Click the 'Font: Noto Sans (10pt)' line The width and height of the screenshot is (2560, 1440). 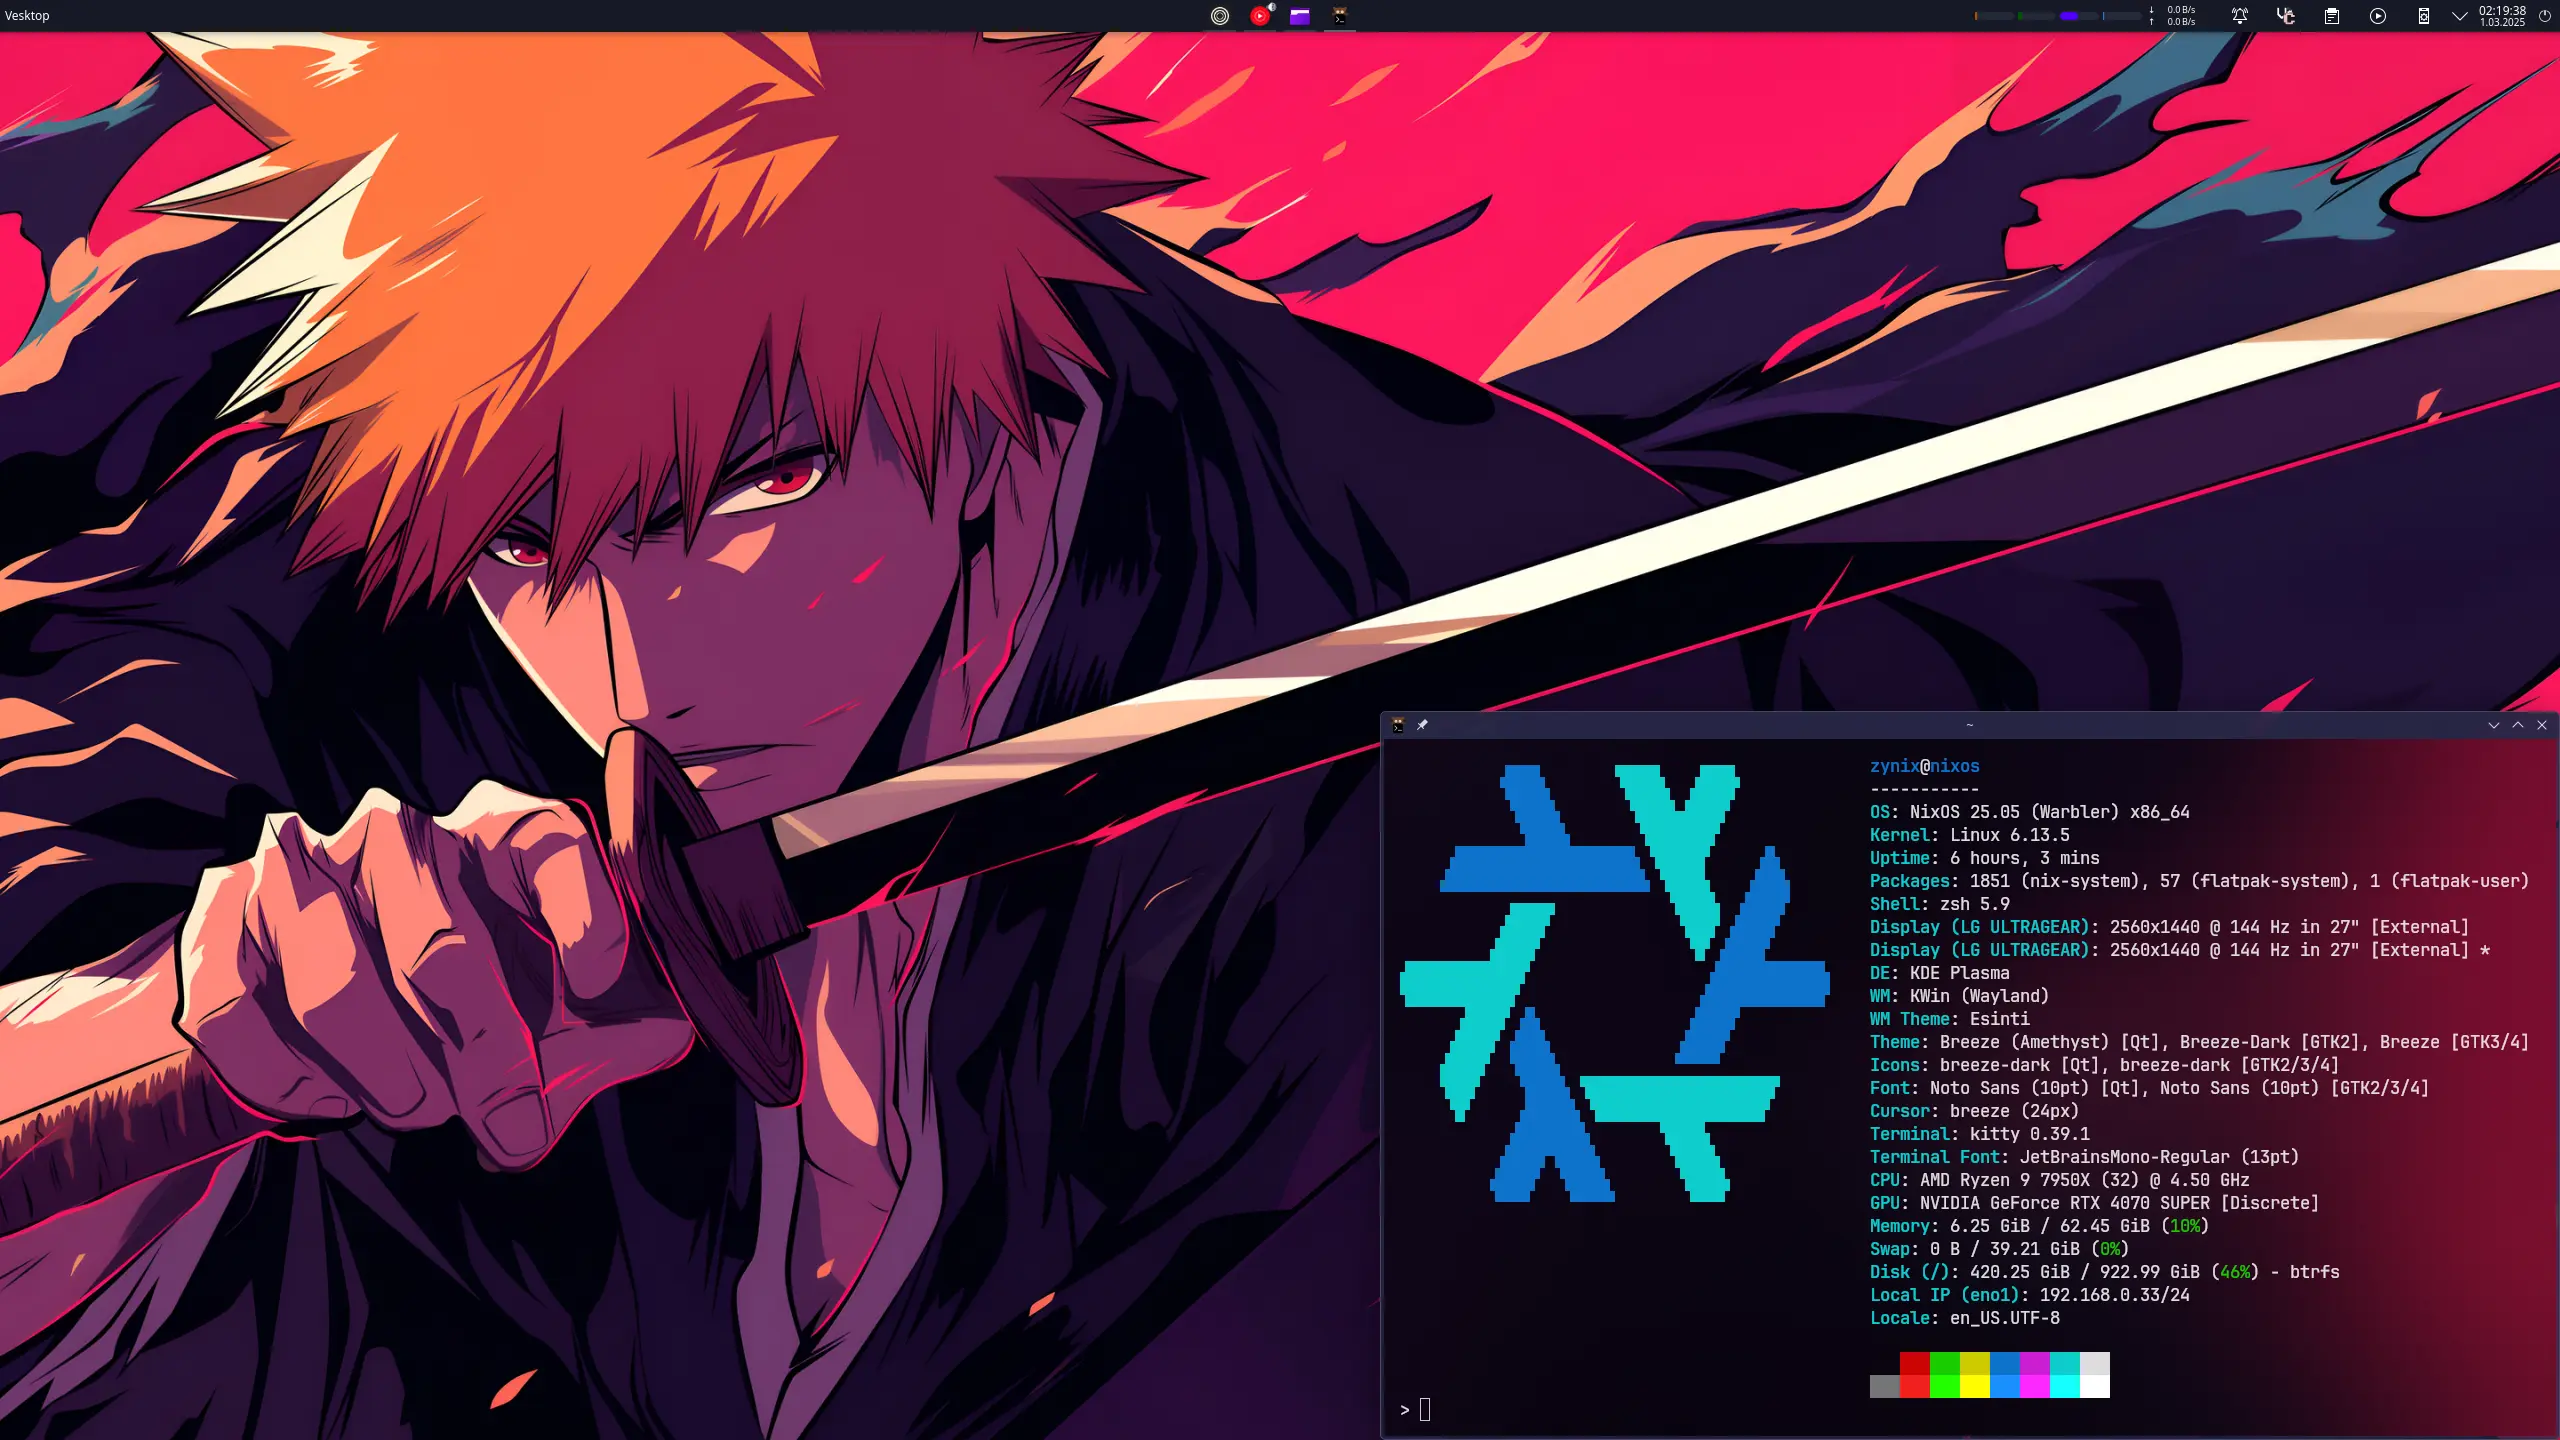[x=2150, y=1088]
